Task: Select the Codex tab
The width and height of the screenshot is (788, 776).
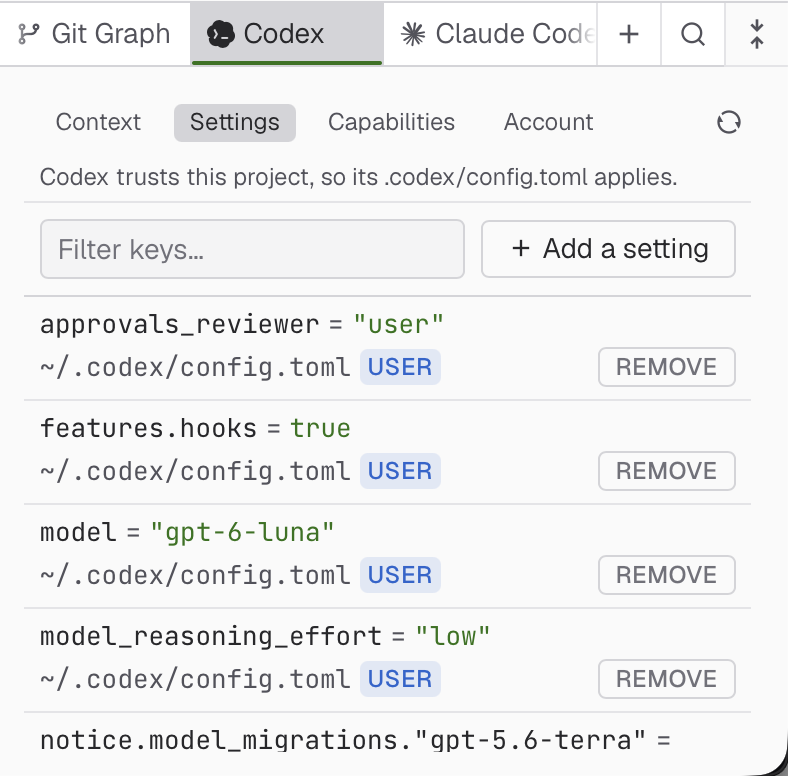Action: point(287,34)
